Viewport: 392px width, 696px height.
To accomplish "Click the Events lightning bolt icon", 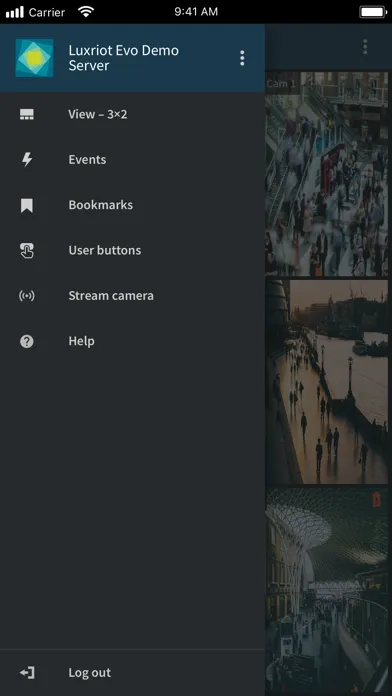I will (27, 160).
